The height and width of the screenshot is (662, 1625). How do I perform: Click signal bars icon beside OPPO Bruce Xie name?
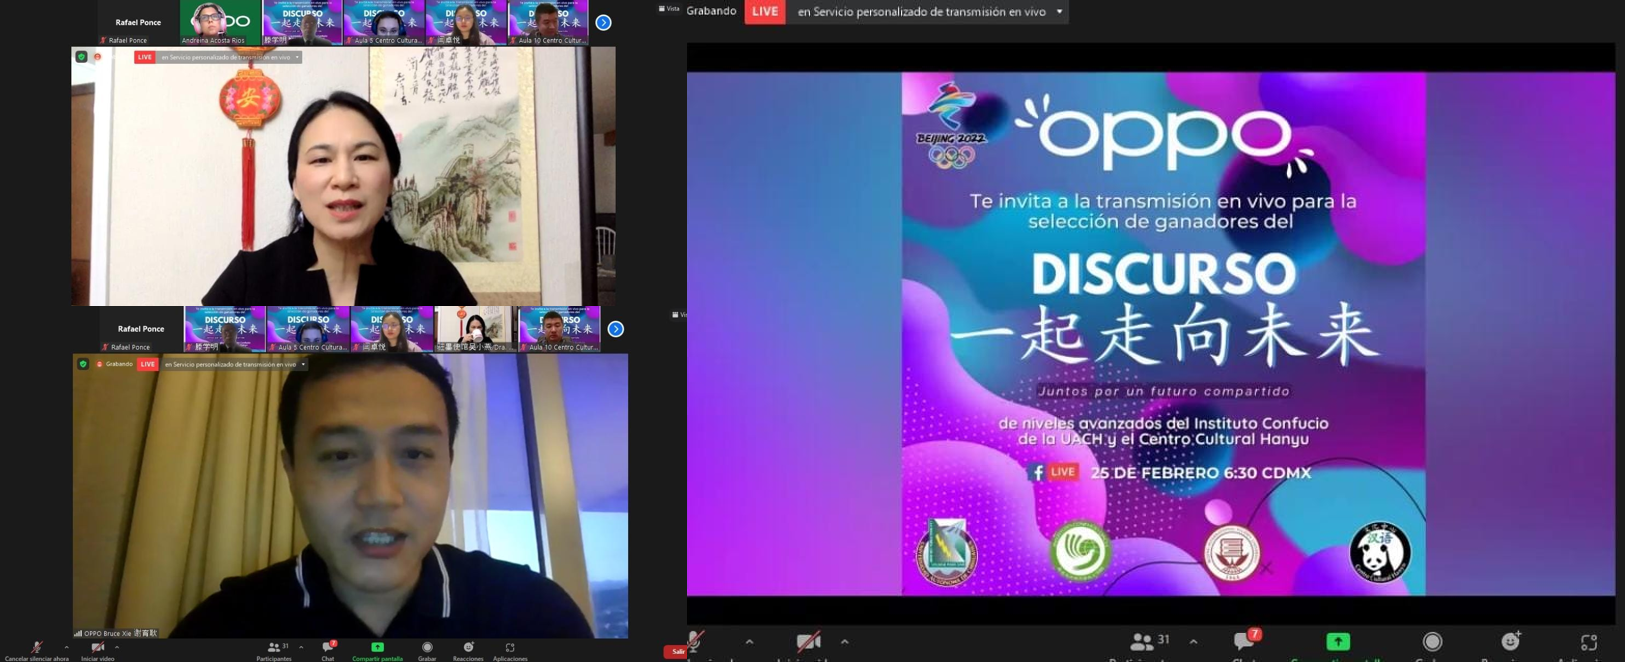coord(78,633)
